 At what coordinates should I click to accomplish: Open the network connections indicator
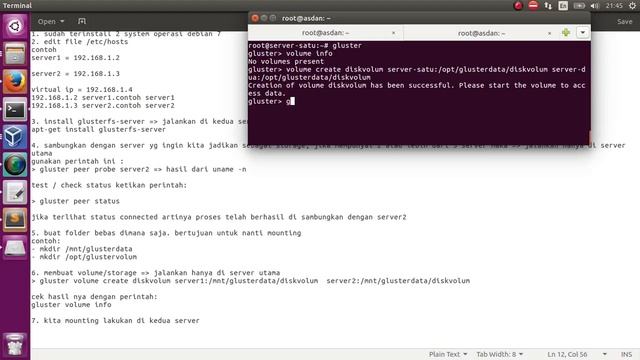[548, 6]
